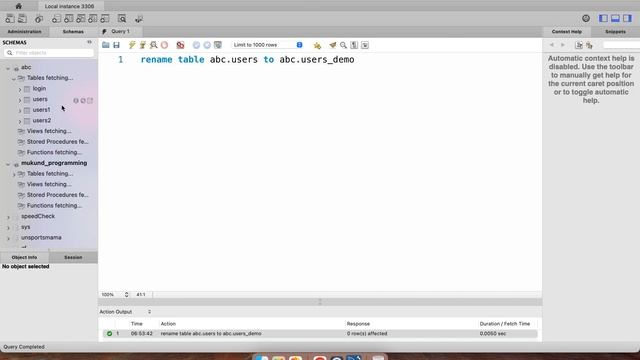
Task: Toggle the right secondary sidebar
Action: pos(627,18)
